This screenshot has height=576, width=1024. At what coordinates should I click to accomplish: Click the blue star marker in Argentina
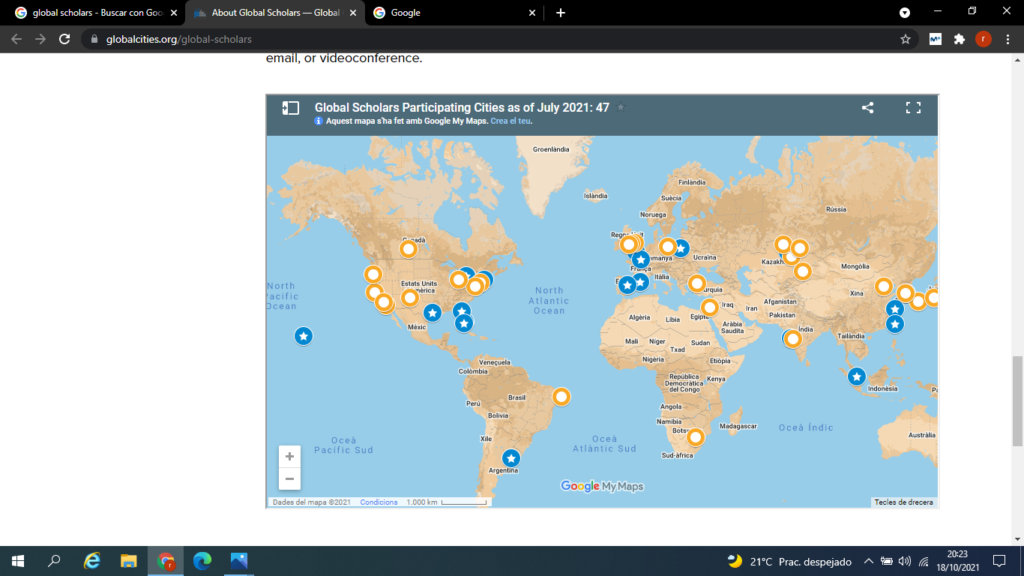[x=511, y=458]
